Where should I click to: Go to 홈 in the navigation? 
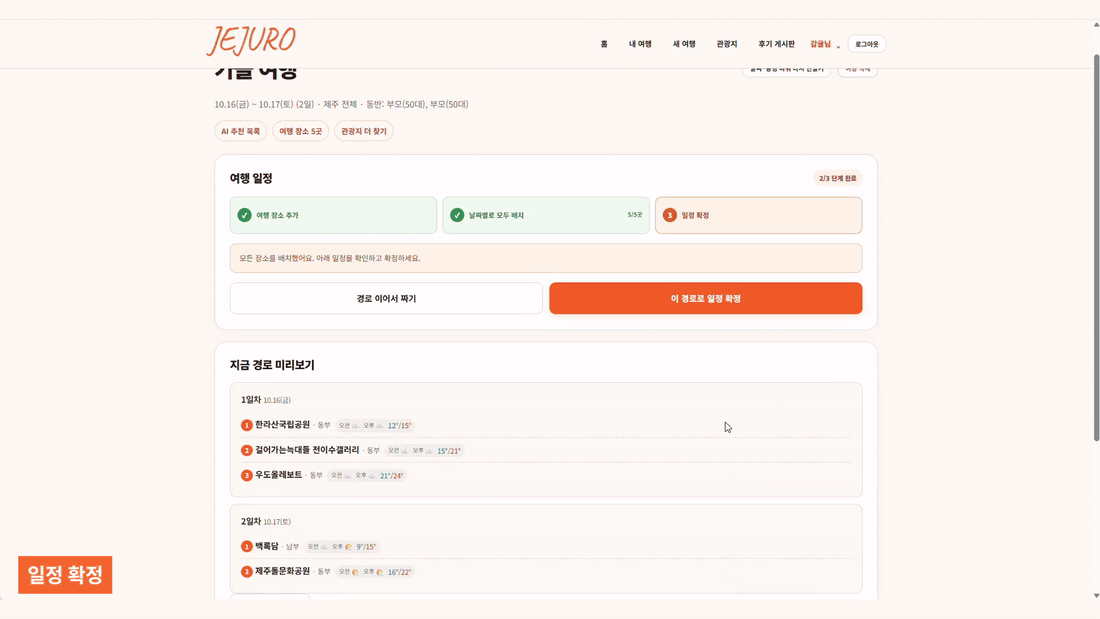click(x=604, y=44)
